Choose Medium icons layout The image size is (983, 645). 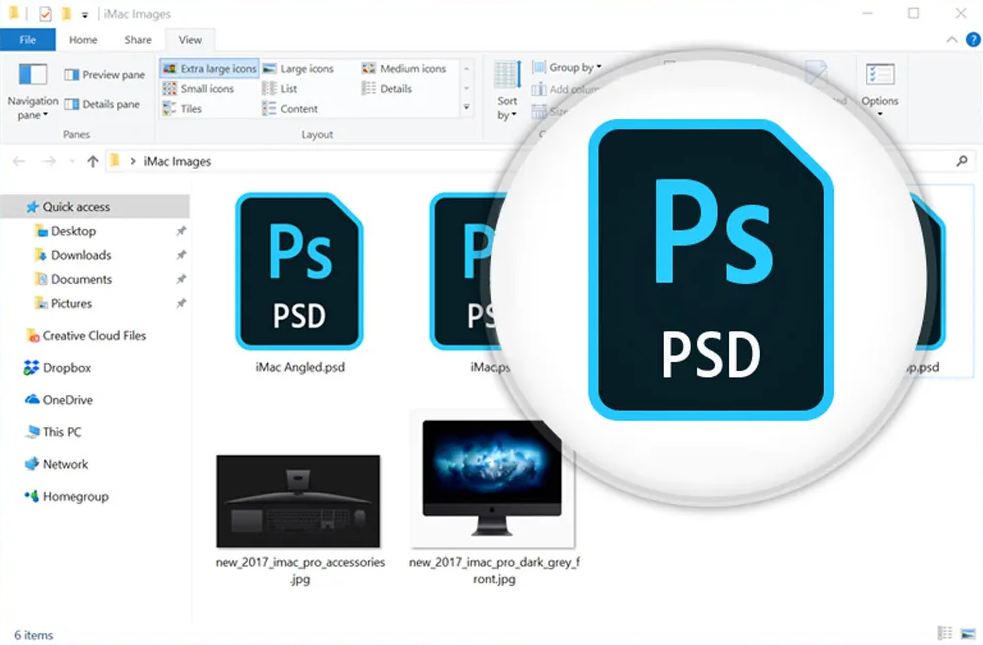tap(404, 68)
